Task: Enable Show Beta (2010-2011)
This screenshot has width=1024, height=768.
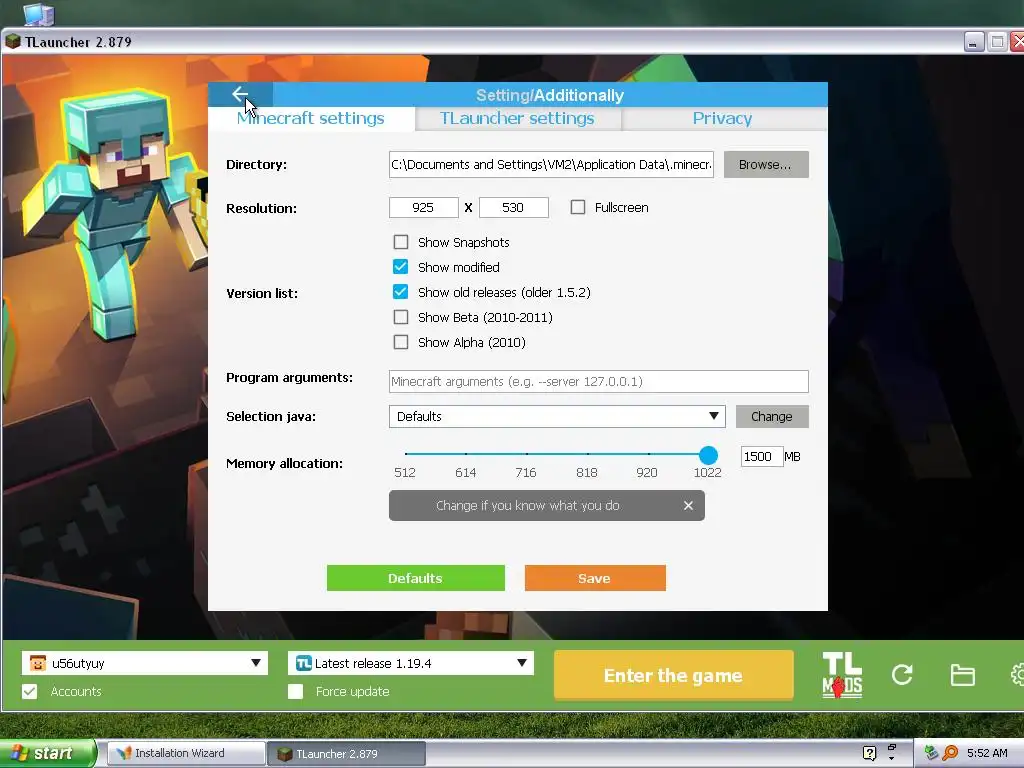Action: tap(400, 317)
